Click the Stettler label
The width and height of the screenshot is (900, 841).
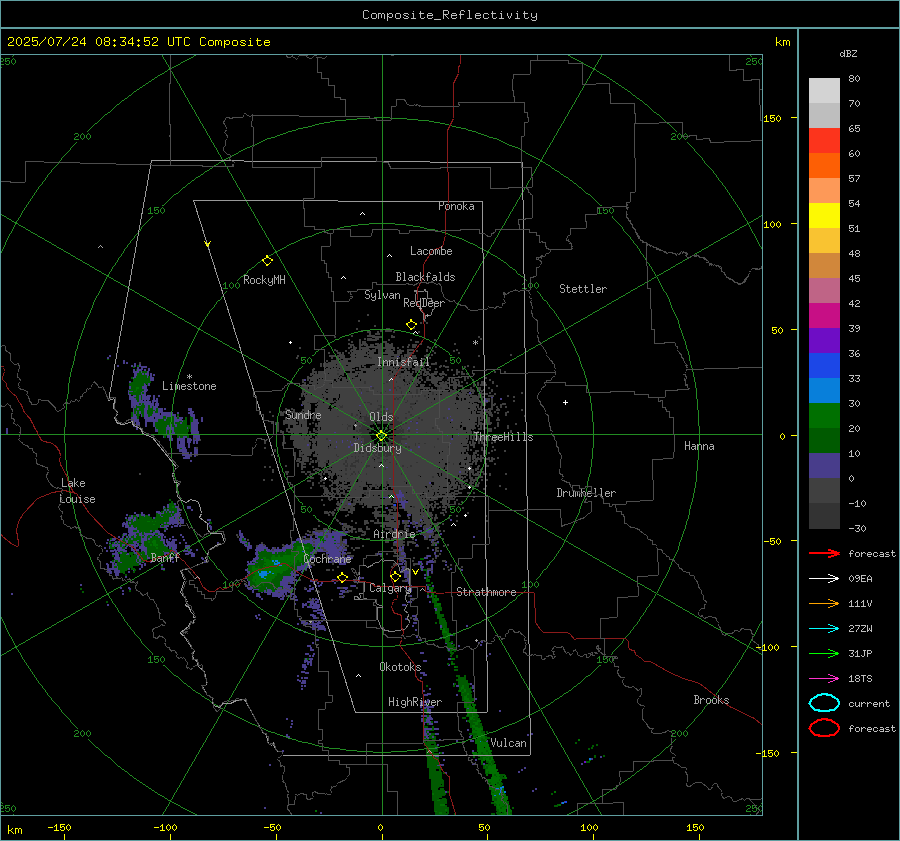point(583,289)
